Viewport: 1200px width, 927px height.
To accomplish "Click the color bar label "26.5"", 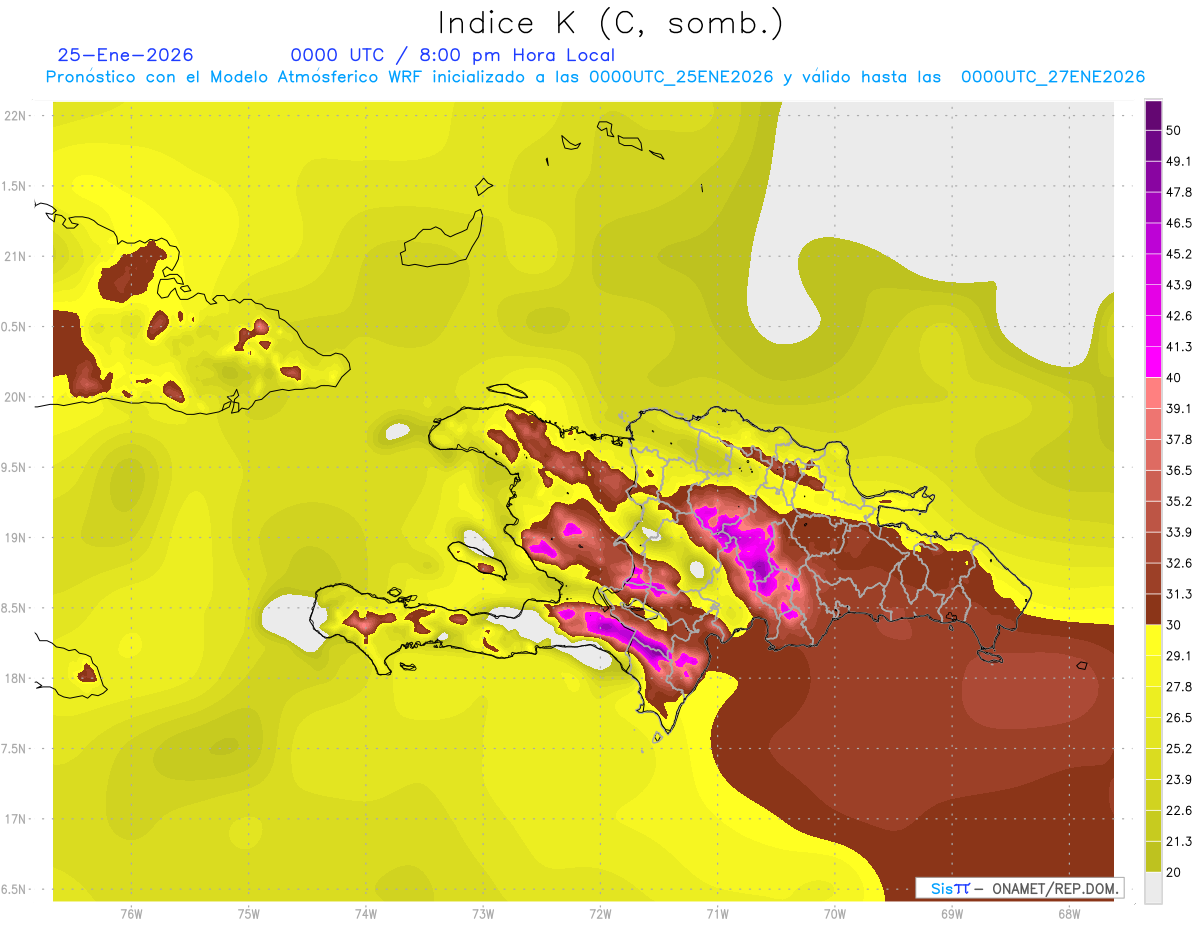I will pos(1179,718).
